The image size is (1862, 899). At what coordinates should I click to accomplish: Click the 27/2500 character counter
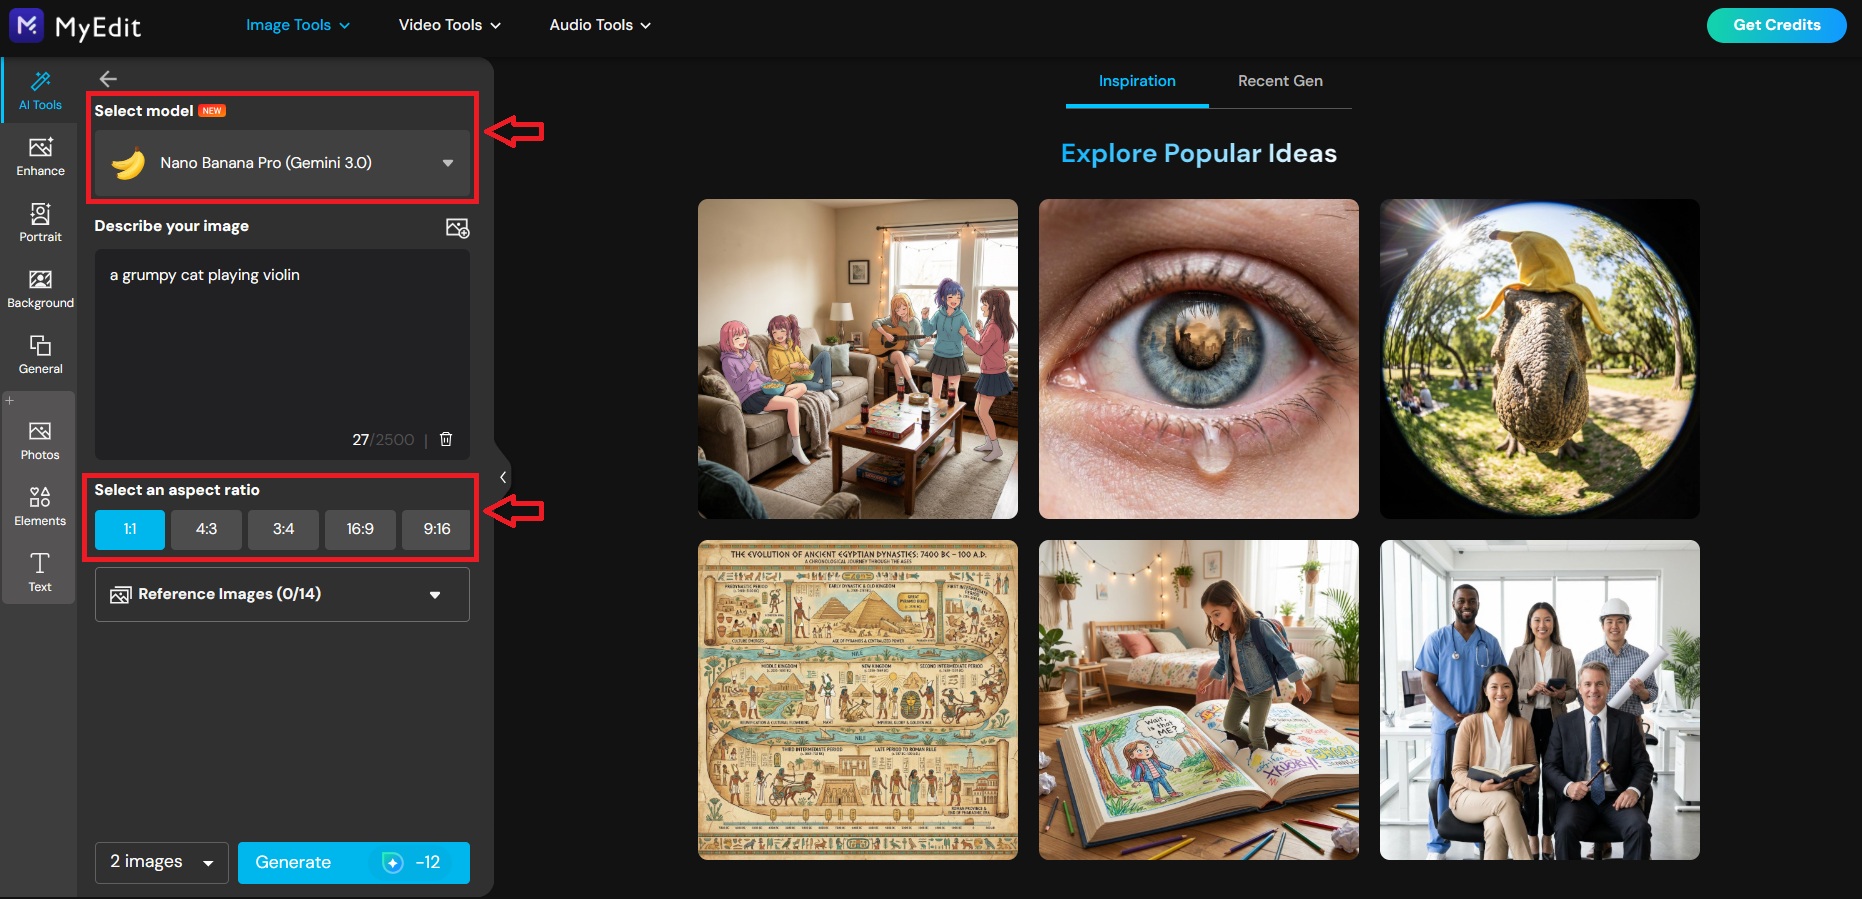383,440
